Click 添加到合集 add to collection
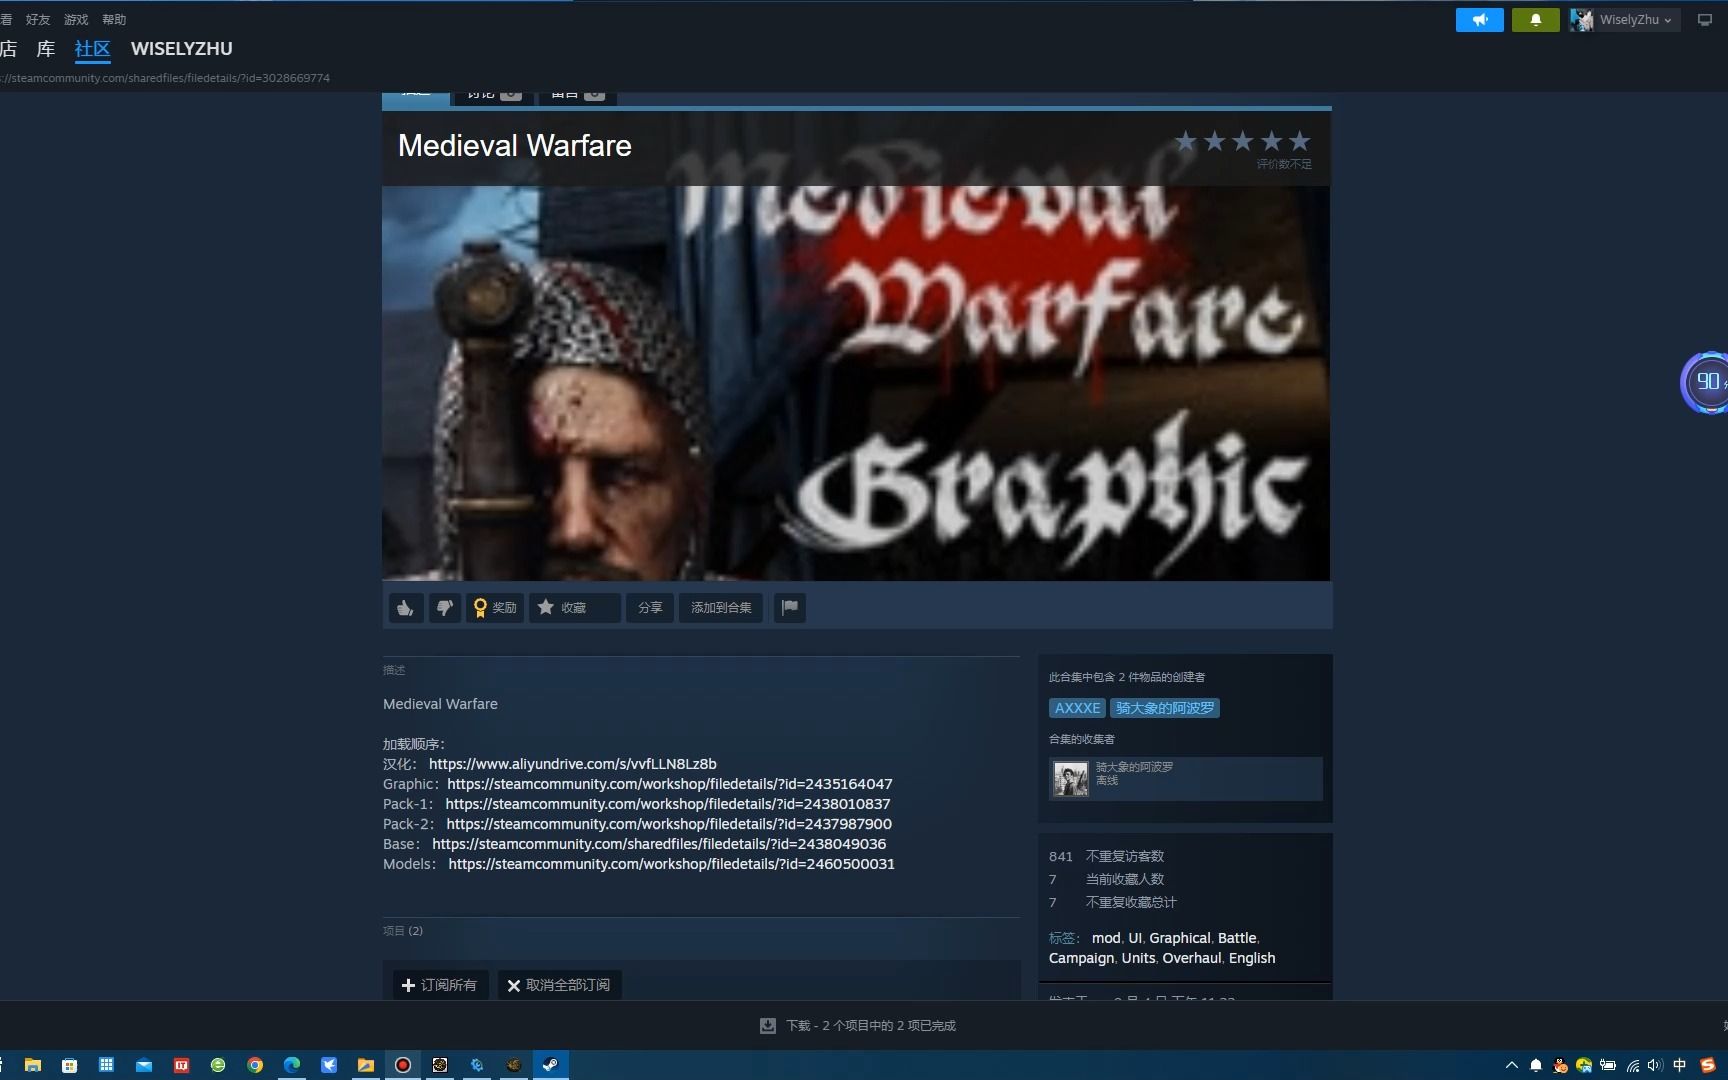1728x1080 pixels. click(x=721, y=608)
